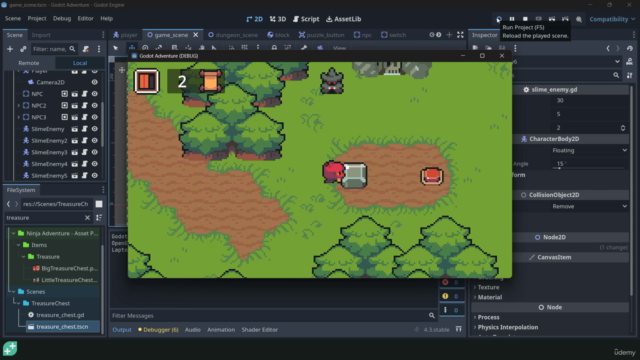This screenshot has height=360, width=640.
Task: Toggle visibility of SlimeEnemy5 node
Action: (x=95, y=176)
